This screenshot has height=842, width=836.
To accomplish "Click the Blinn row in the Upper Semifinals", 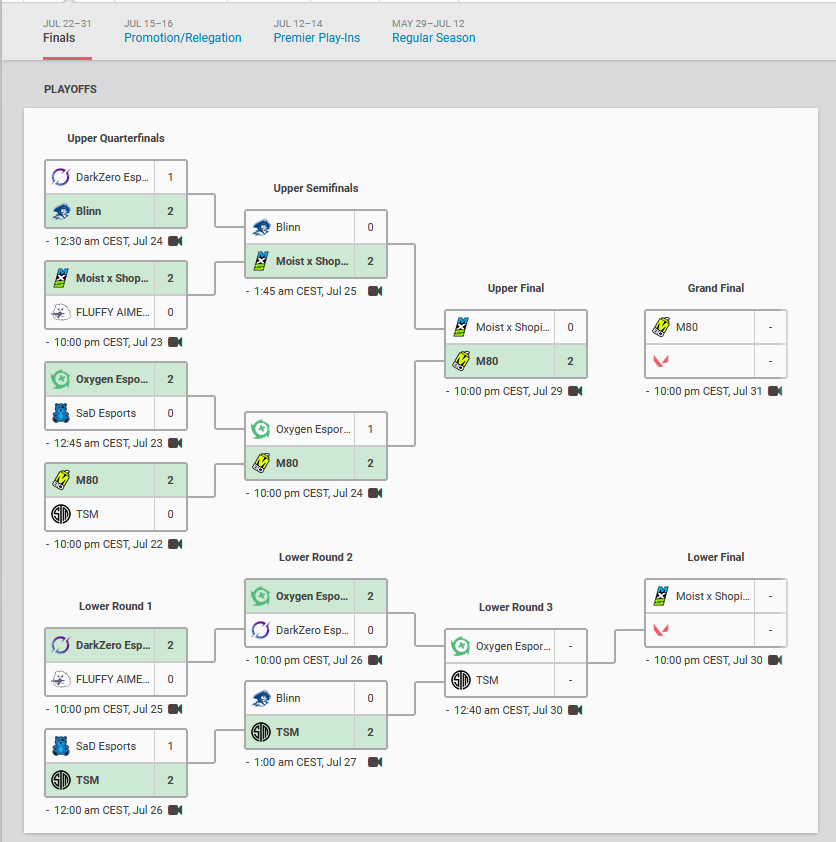I will click(316, 227).
